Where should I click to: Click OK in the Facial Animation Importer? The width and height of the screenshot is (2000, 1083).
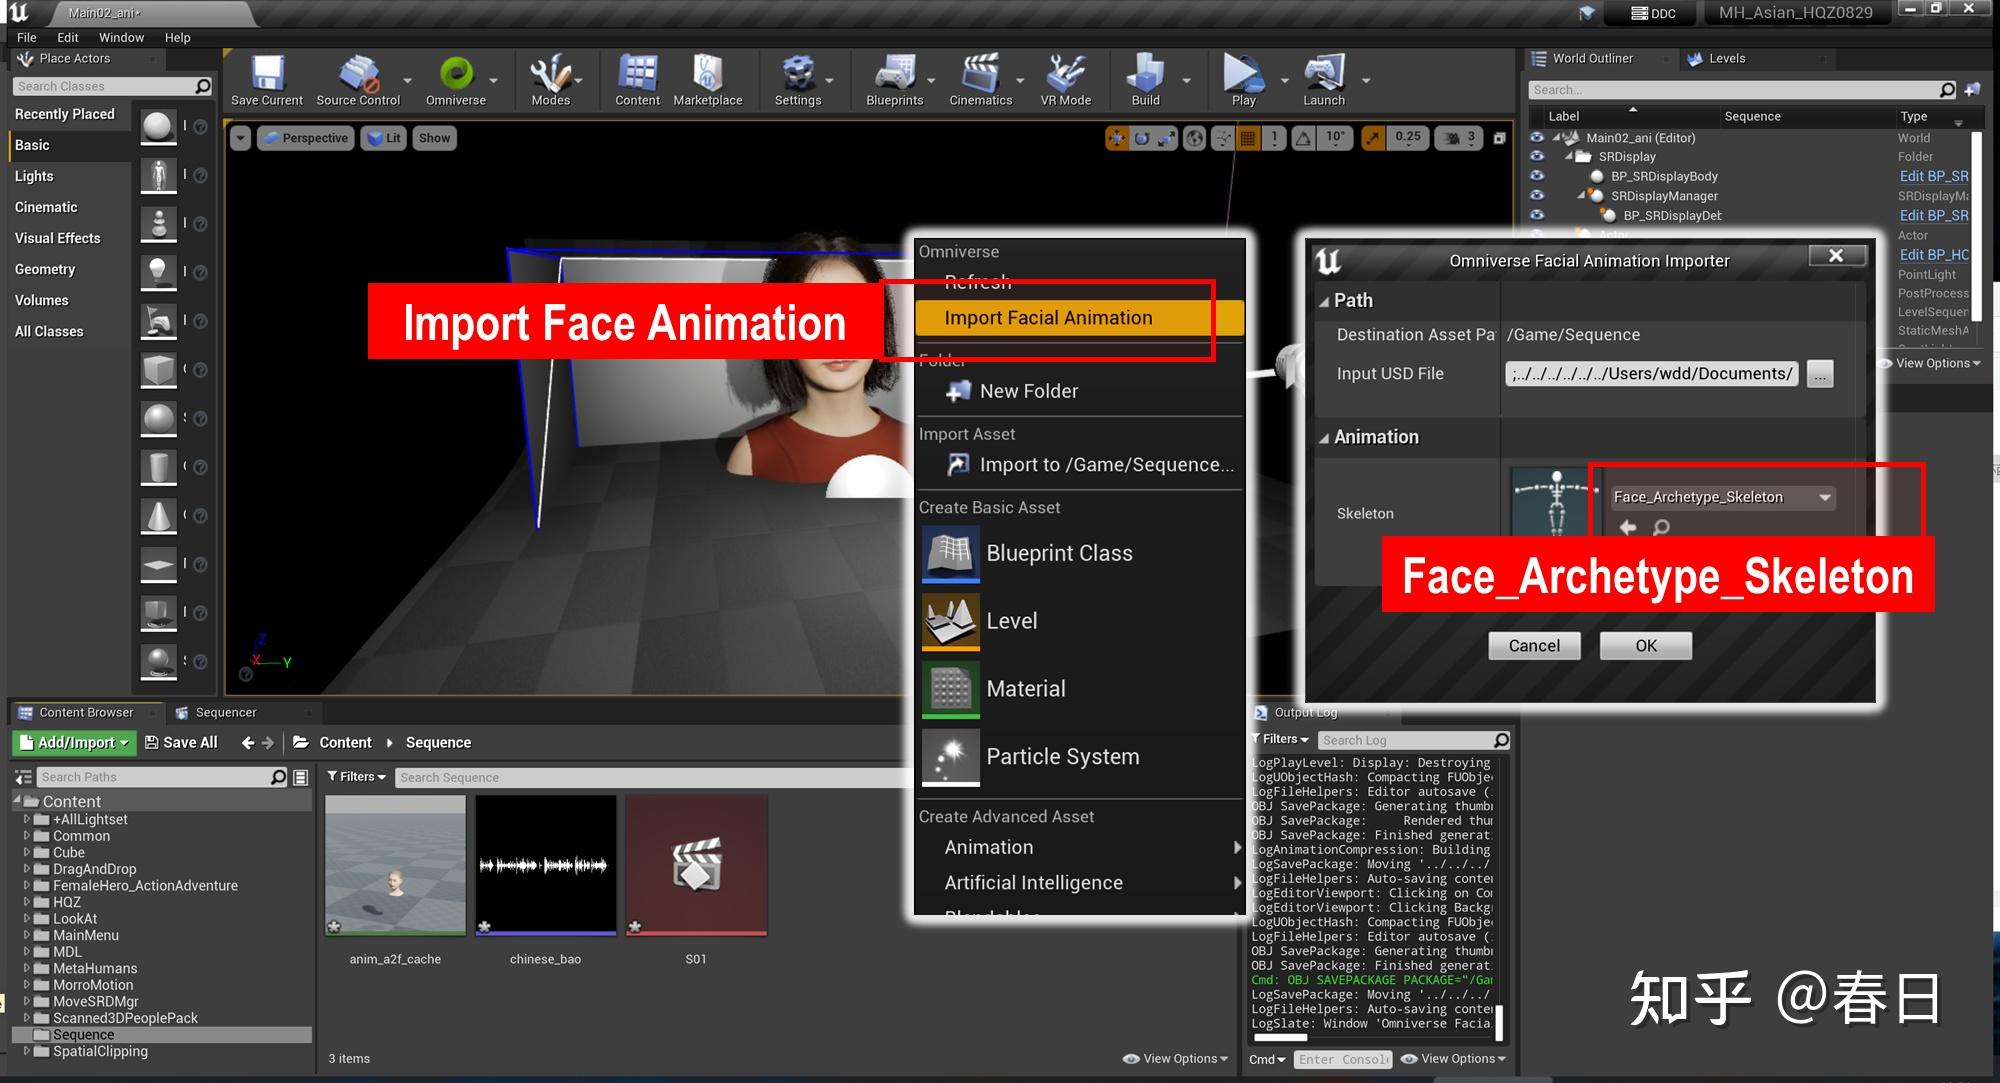click(1645, 646)
